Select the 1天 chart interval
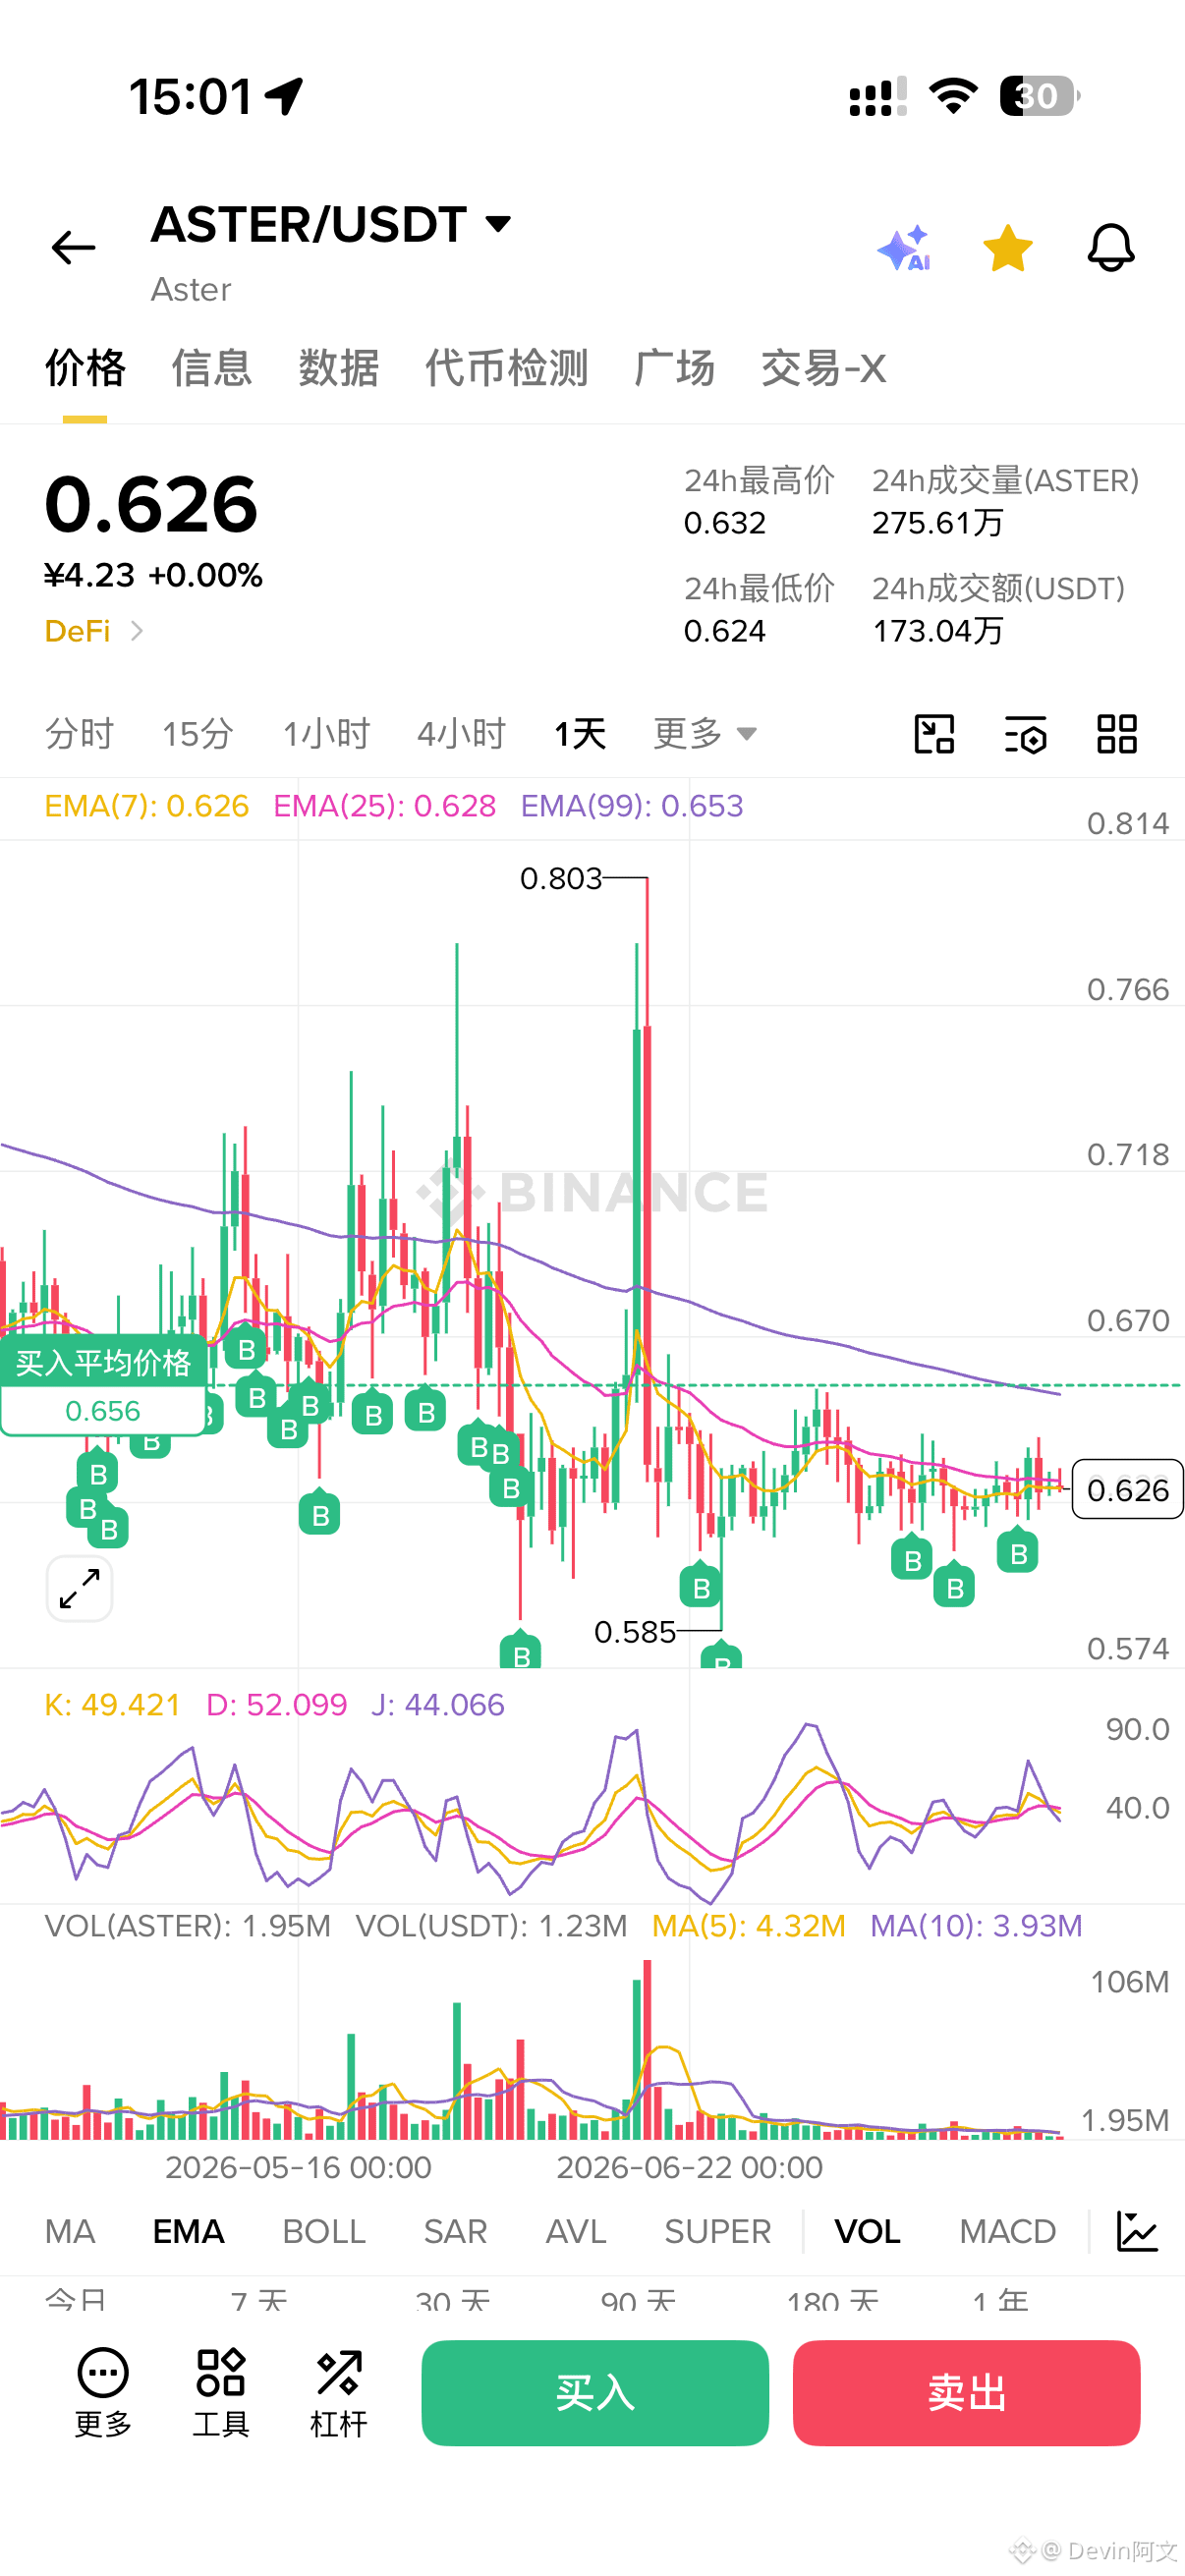1185x2576 pixels. (x=580, y=734)
